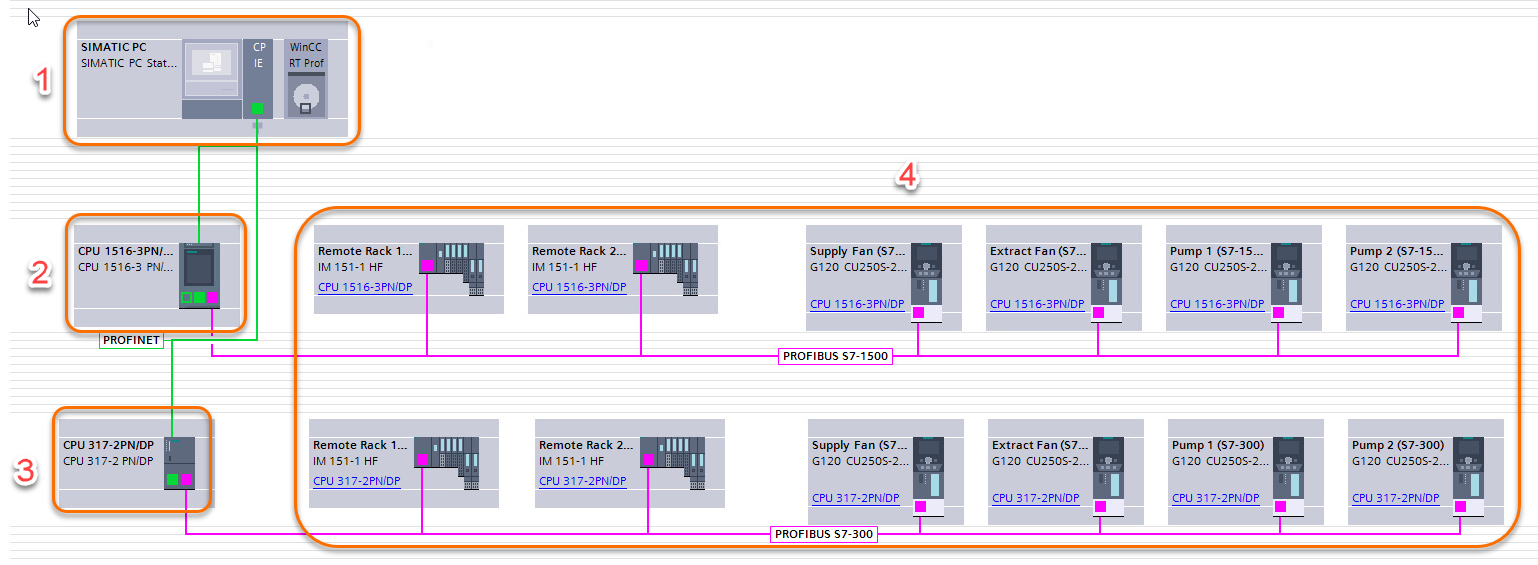Open CPU 1516-3PN/DP link under Remote Rack 1
The image size is (1538, 565).
point(364,287)
